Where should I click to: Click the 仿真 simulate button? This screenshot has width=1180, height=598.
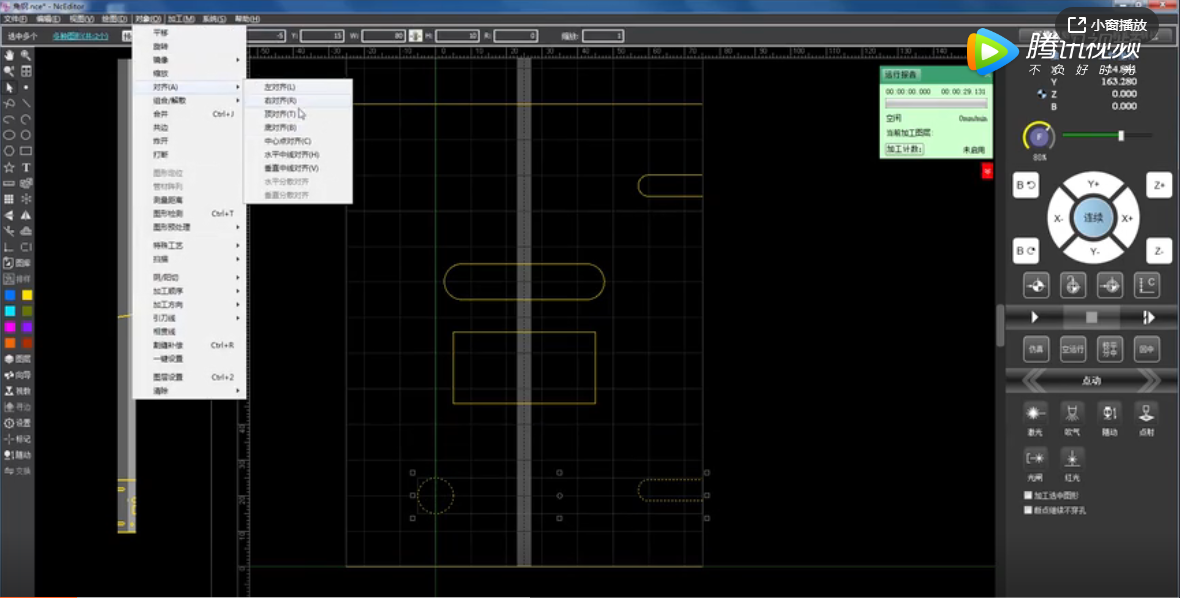[1036, 350]
